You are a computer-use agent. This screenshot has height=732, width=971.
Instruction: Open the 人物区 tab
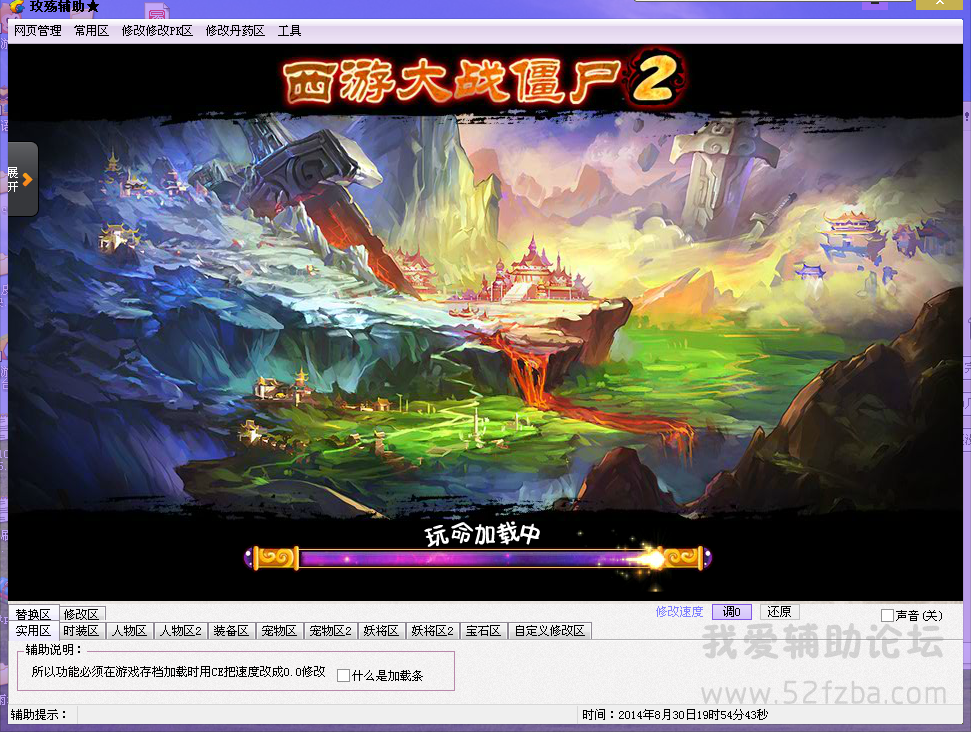pyautogui.click(x=129, y=630)
